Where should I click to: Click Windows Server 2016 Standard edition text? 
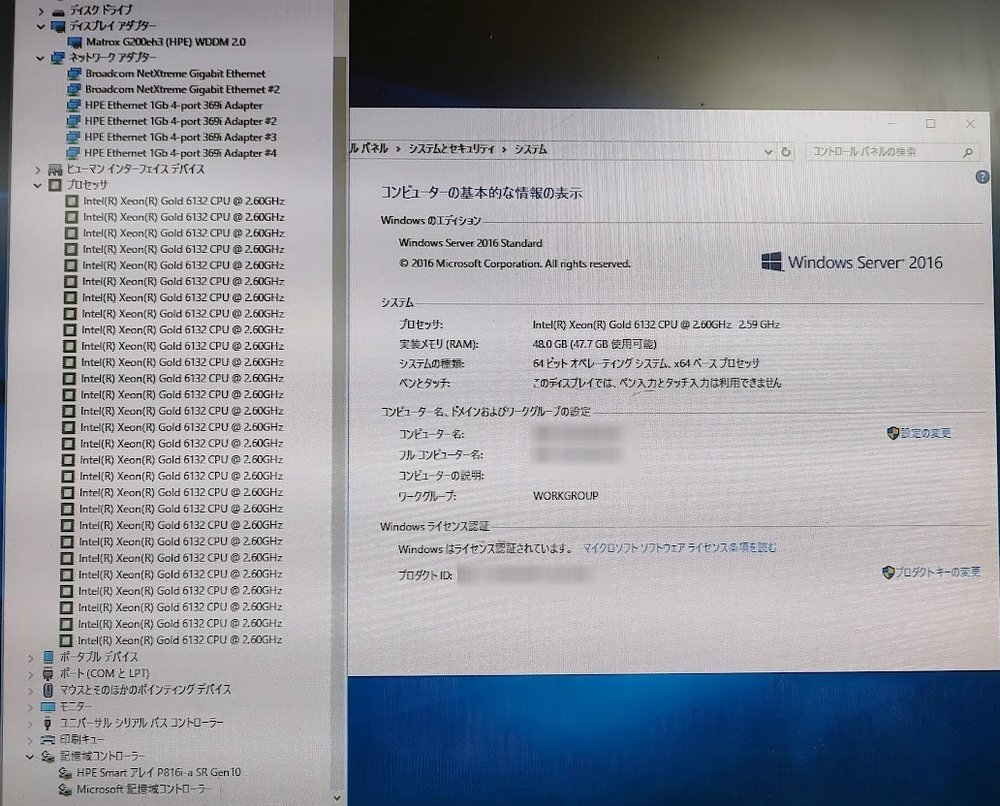click(470, 243)
